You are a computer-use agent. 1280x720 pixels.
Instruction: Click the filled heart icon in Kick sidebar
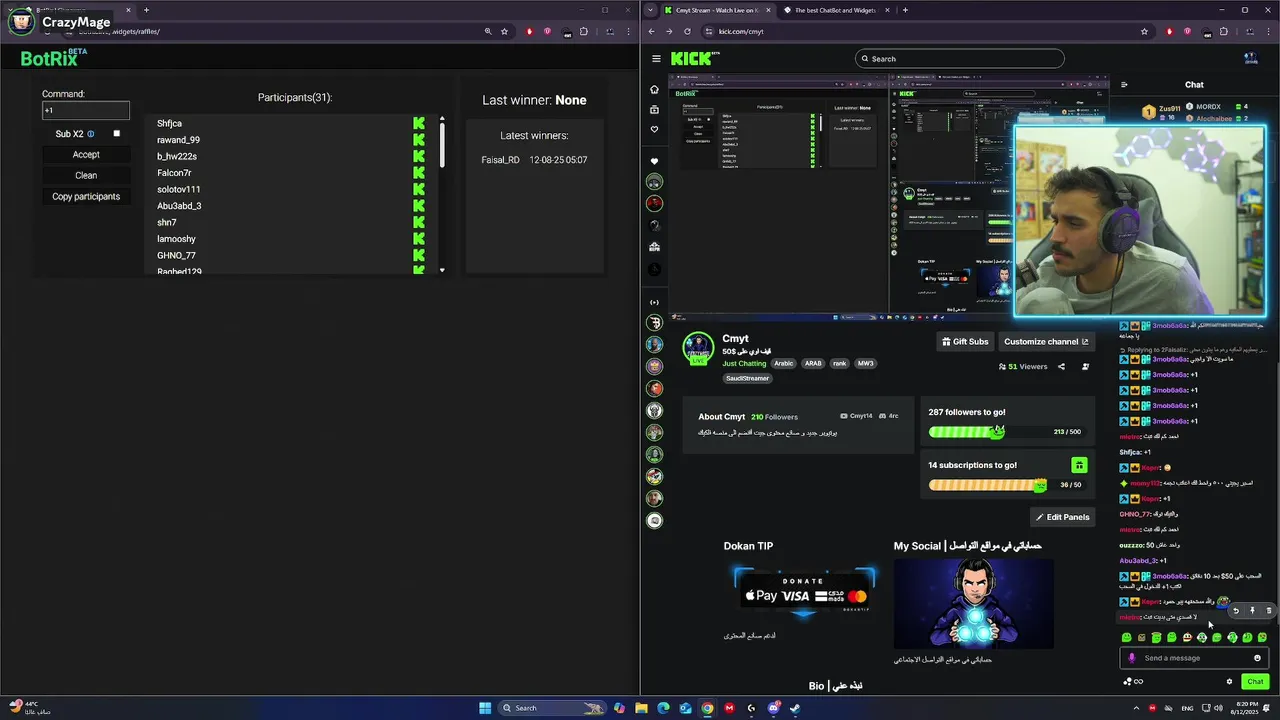tap(655, 161)
